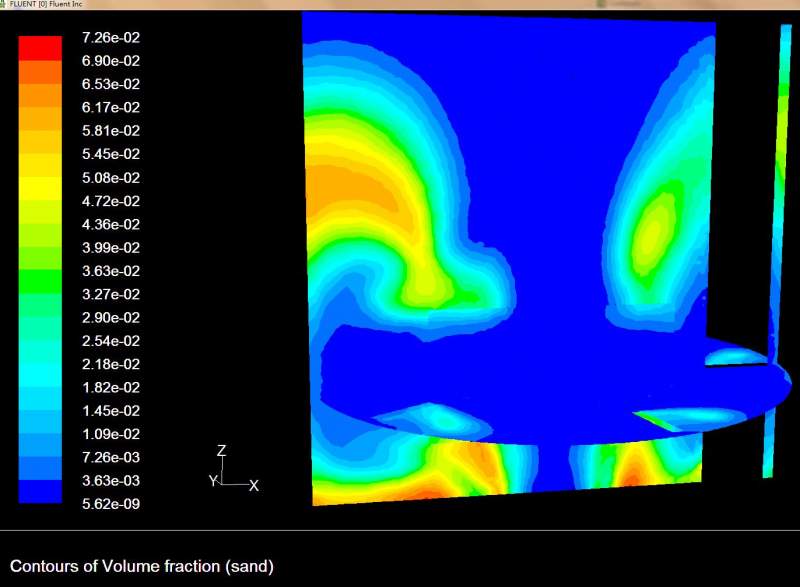
Task: Select the legend value 5.45e-02
Action: pos(111,154)
